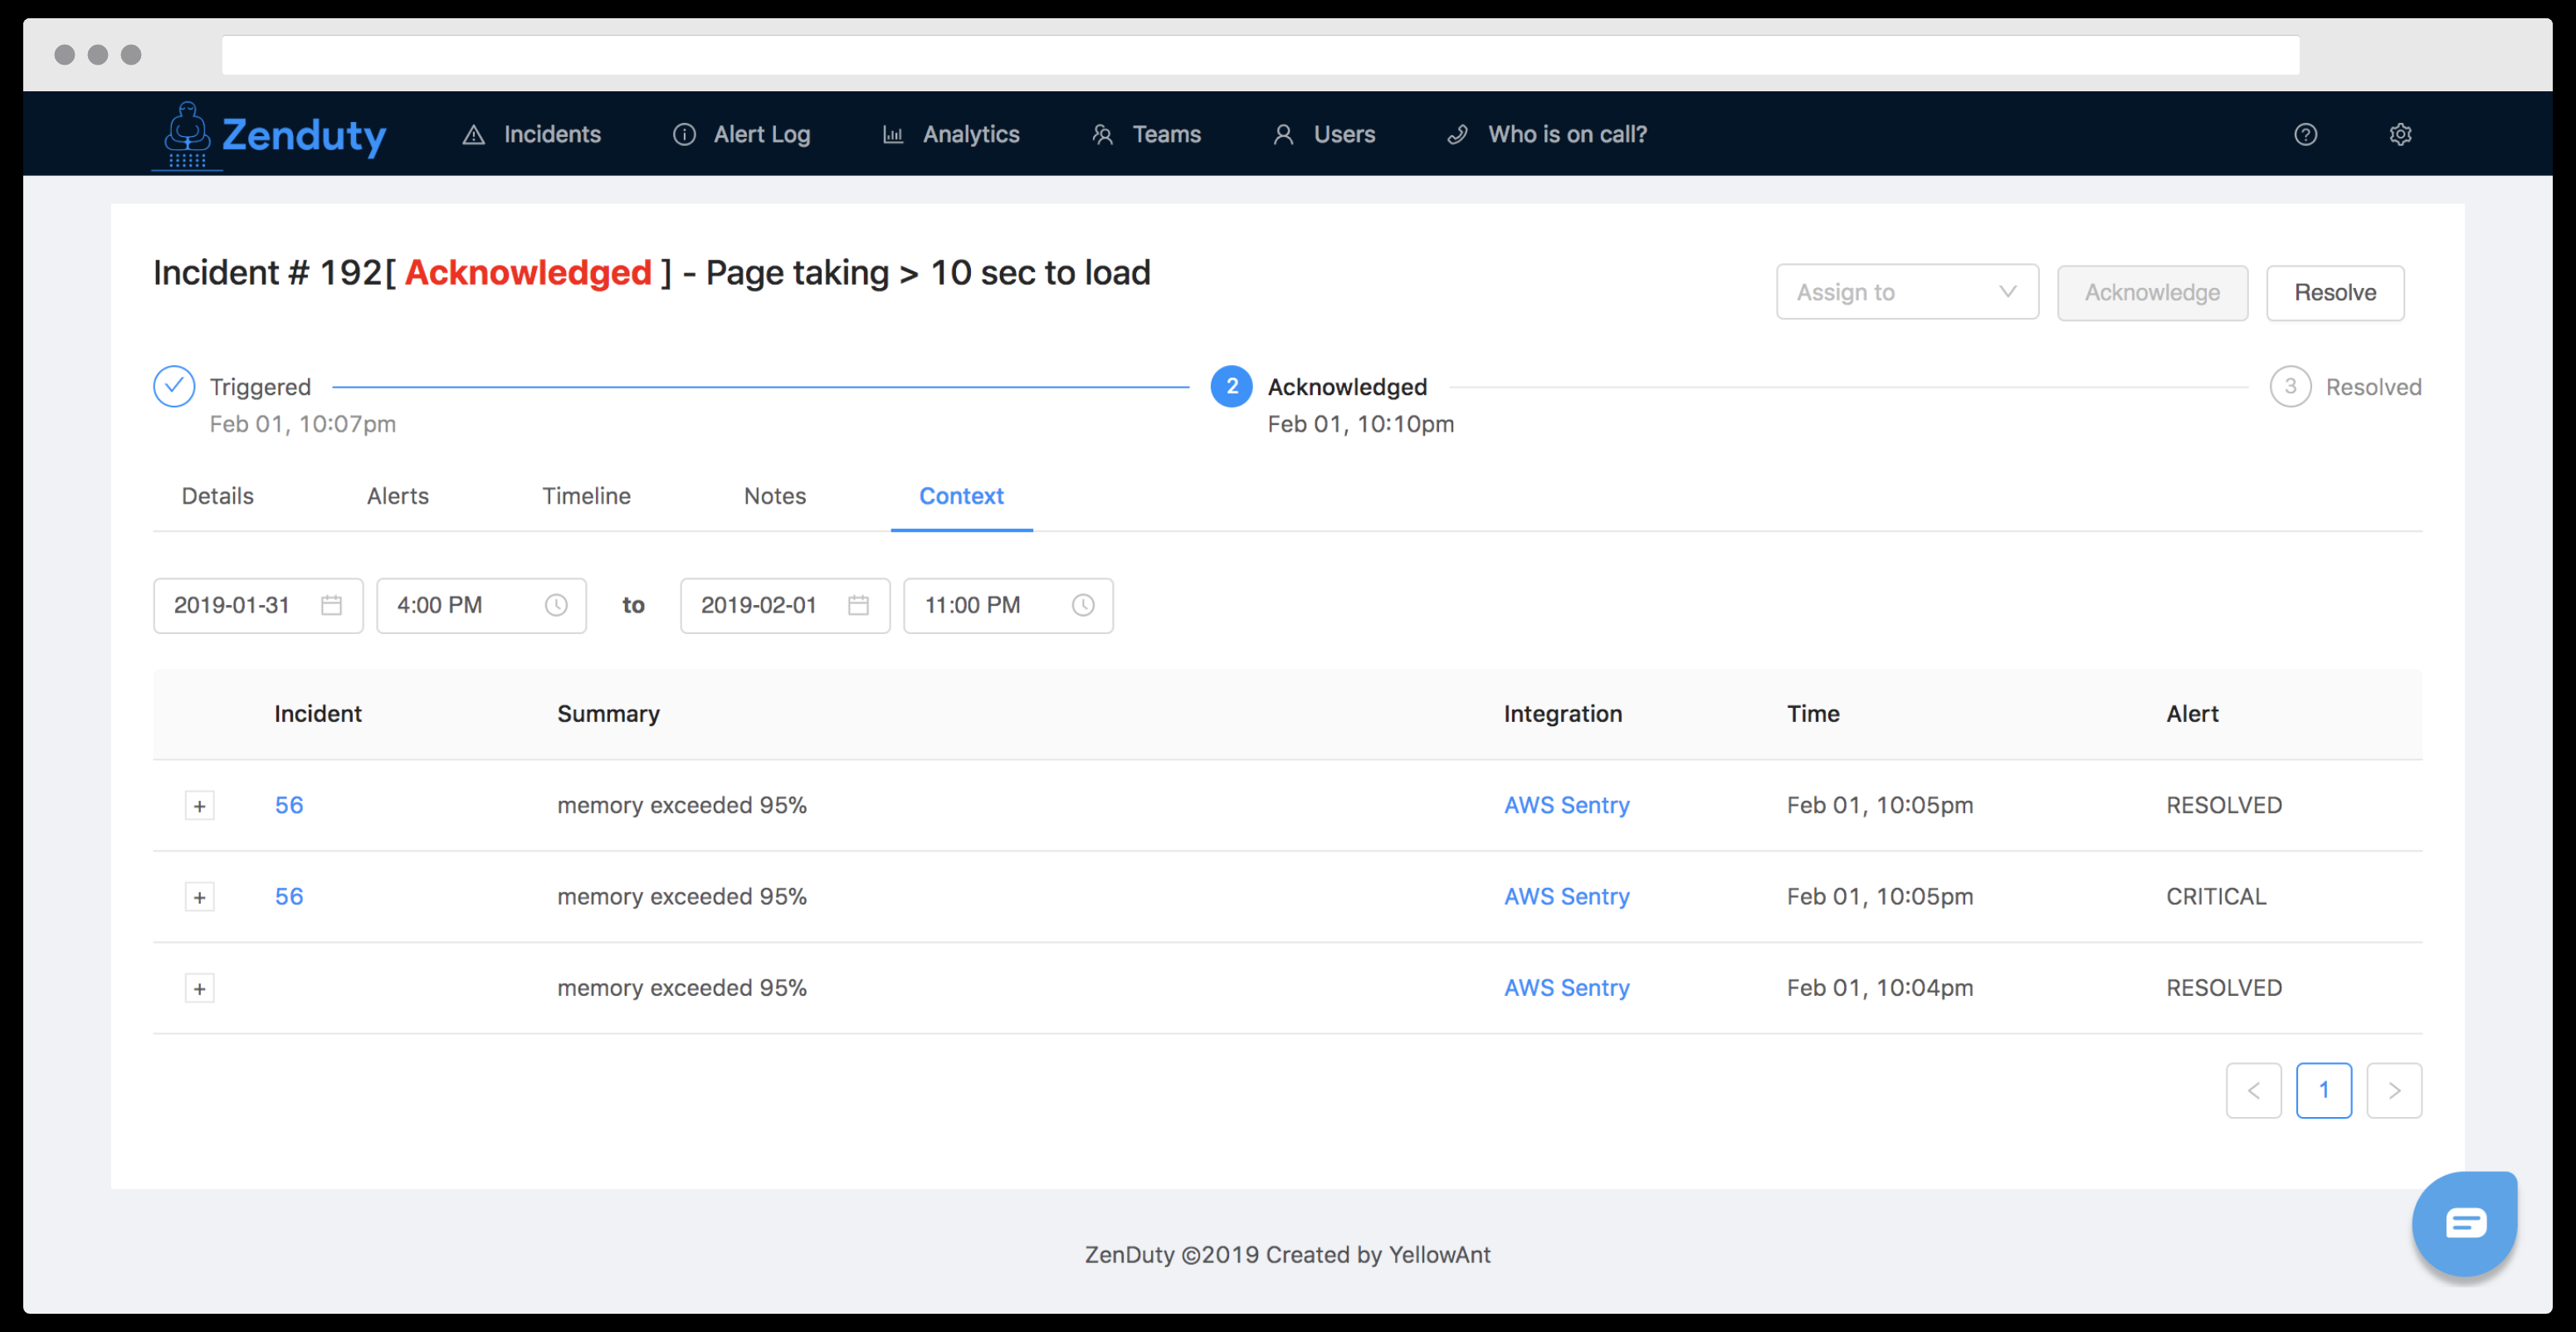Click the 4:00 PM start time field
Viewport: 2576px width, 1332px height.
[481, 605]
